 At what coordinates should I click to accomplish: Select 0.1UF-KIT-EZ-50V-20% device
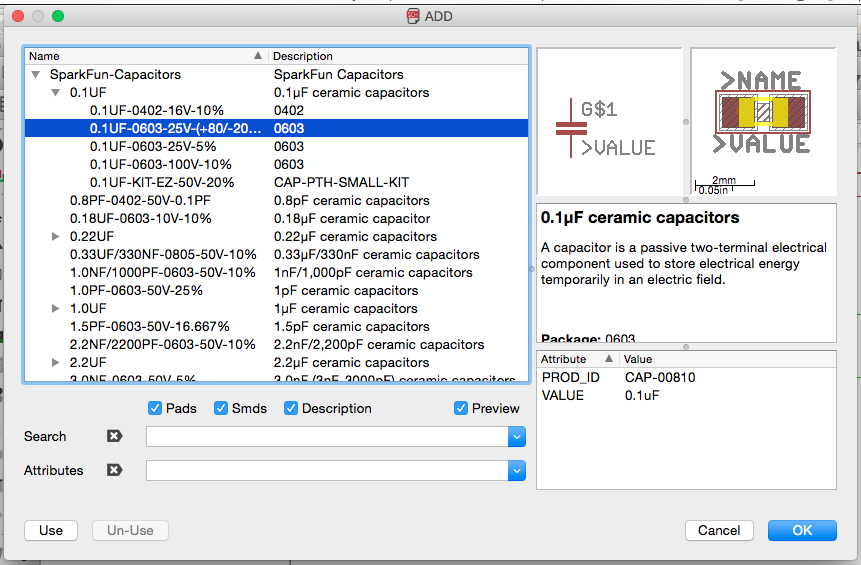pos(162,182)
